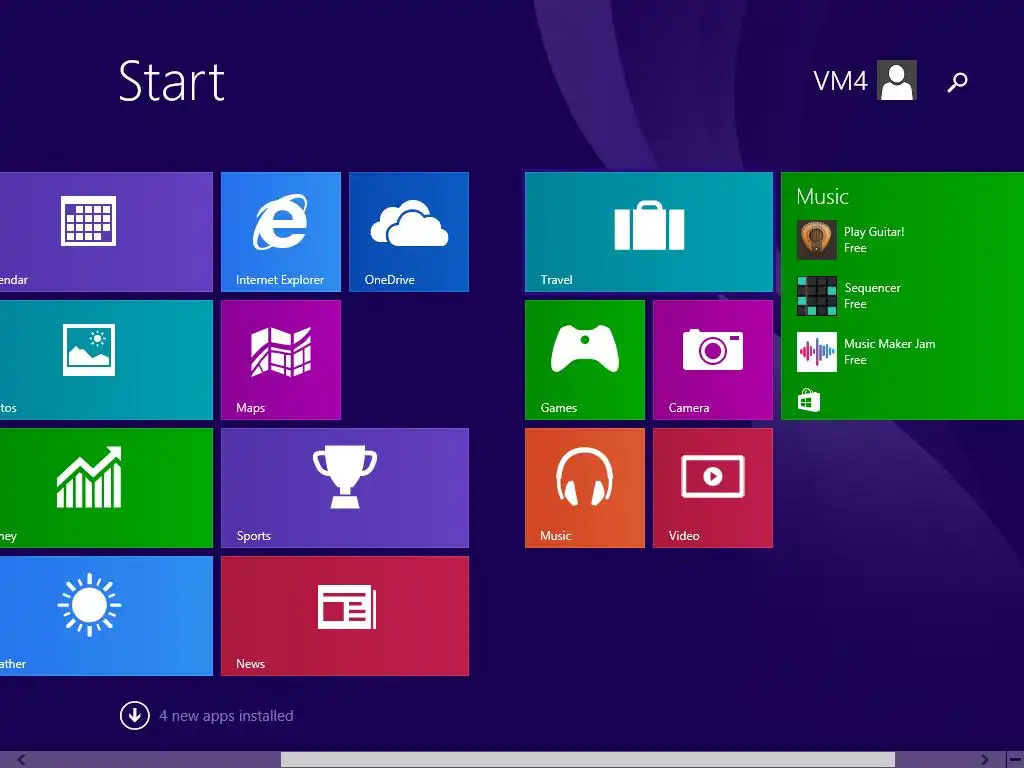Image resolution: width=1024 pixels, height=768 pixels.
Task: Click the 'Music' heading of green tile
Action: pos(822,197)
